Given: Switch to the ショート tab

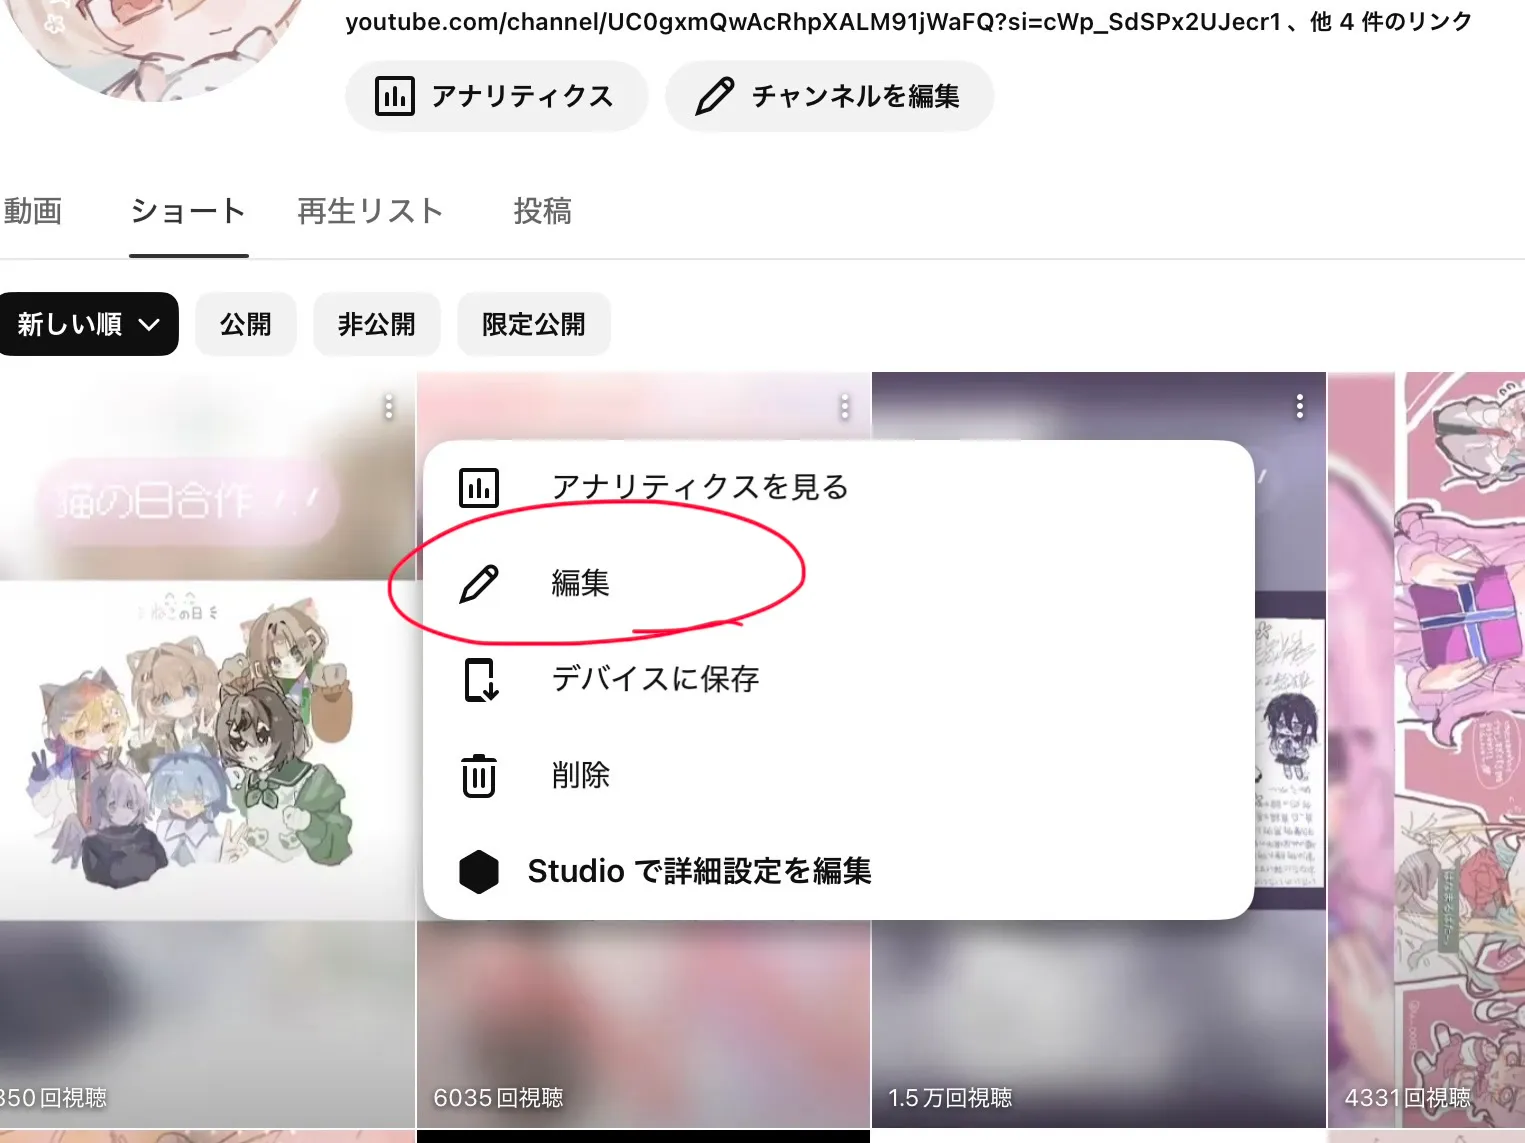Looking at the screenshot, I should pyautogui.click(x=188, y=211).
